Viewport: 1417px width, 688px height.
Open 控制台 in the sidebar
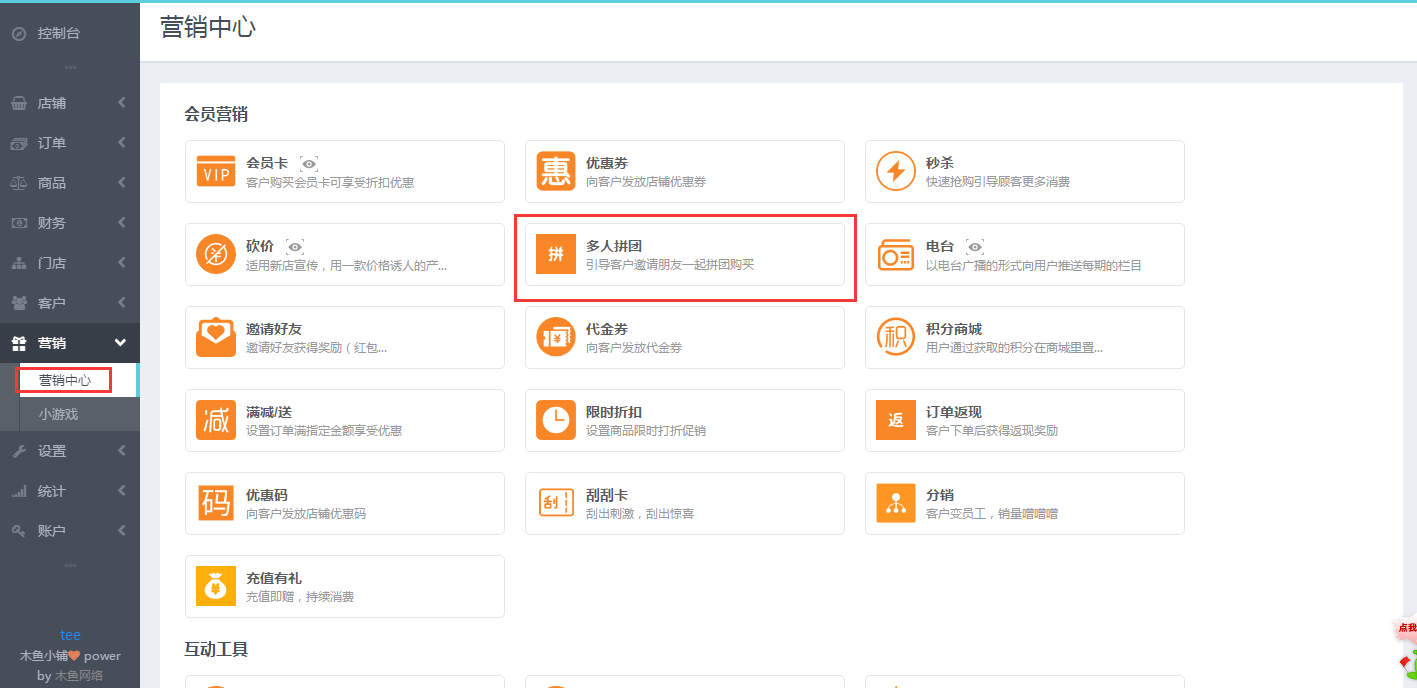click(70, 33)
